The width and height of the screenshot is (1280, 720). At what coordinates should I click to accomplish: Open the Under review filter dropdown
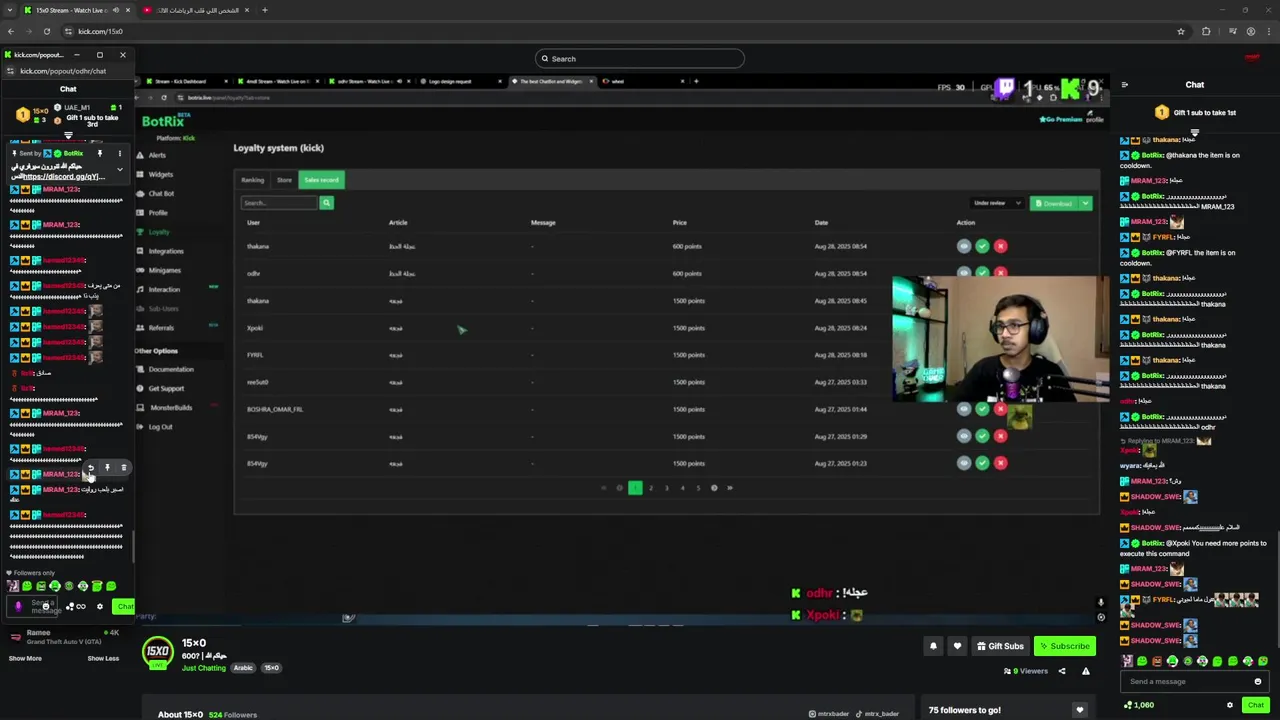[x=997, y=203]
